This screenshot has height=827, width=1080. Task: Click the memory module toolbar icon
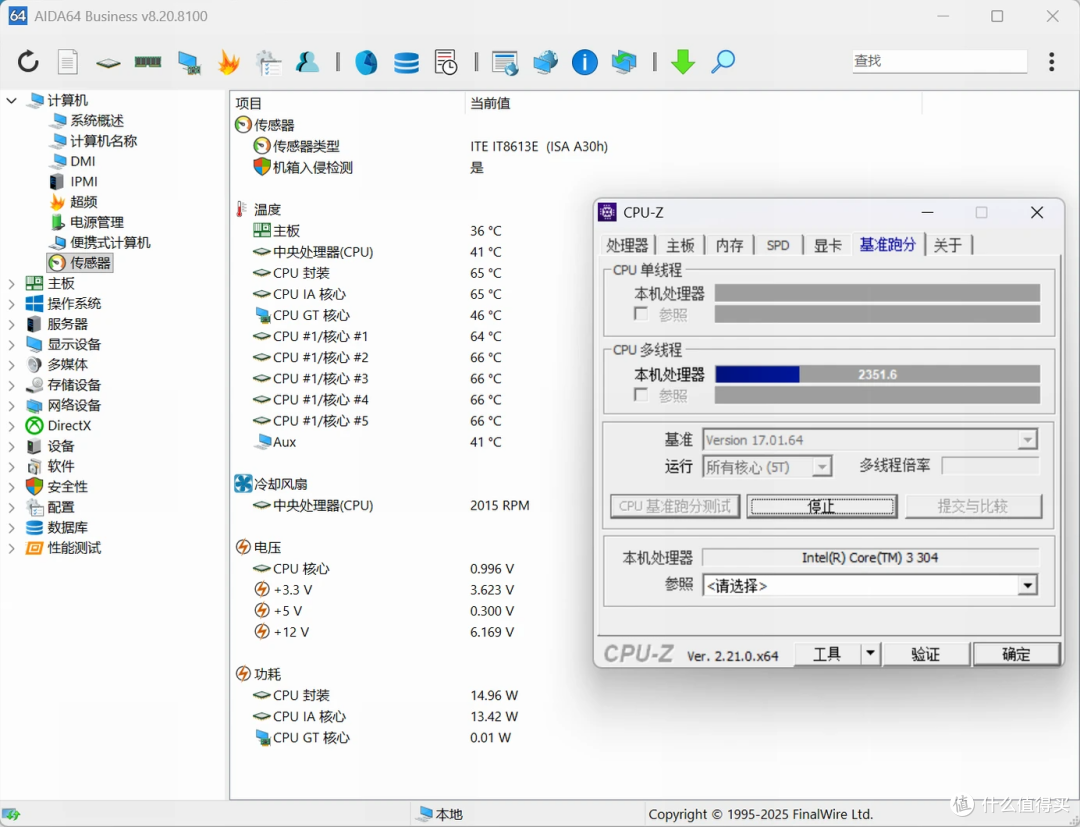click(x=148, y=62)
